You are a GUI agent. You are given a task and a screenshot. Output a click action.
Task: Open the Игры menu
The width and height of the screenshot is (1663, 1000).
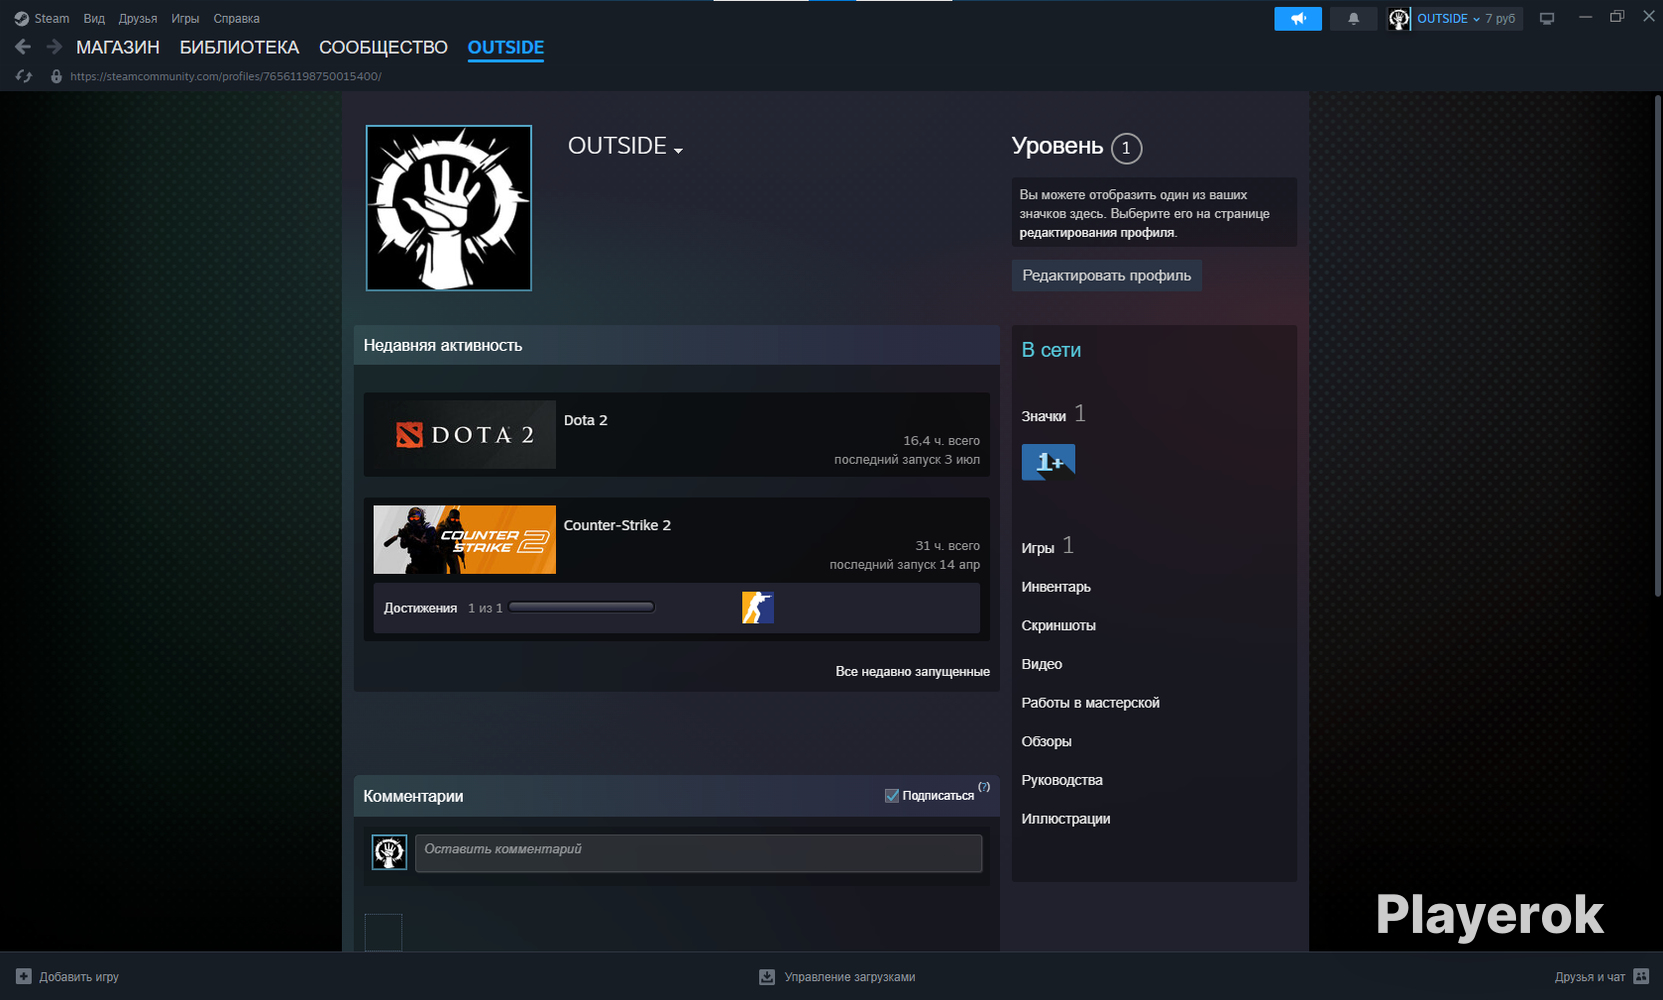click(185, 19)
